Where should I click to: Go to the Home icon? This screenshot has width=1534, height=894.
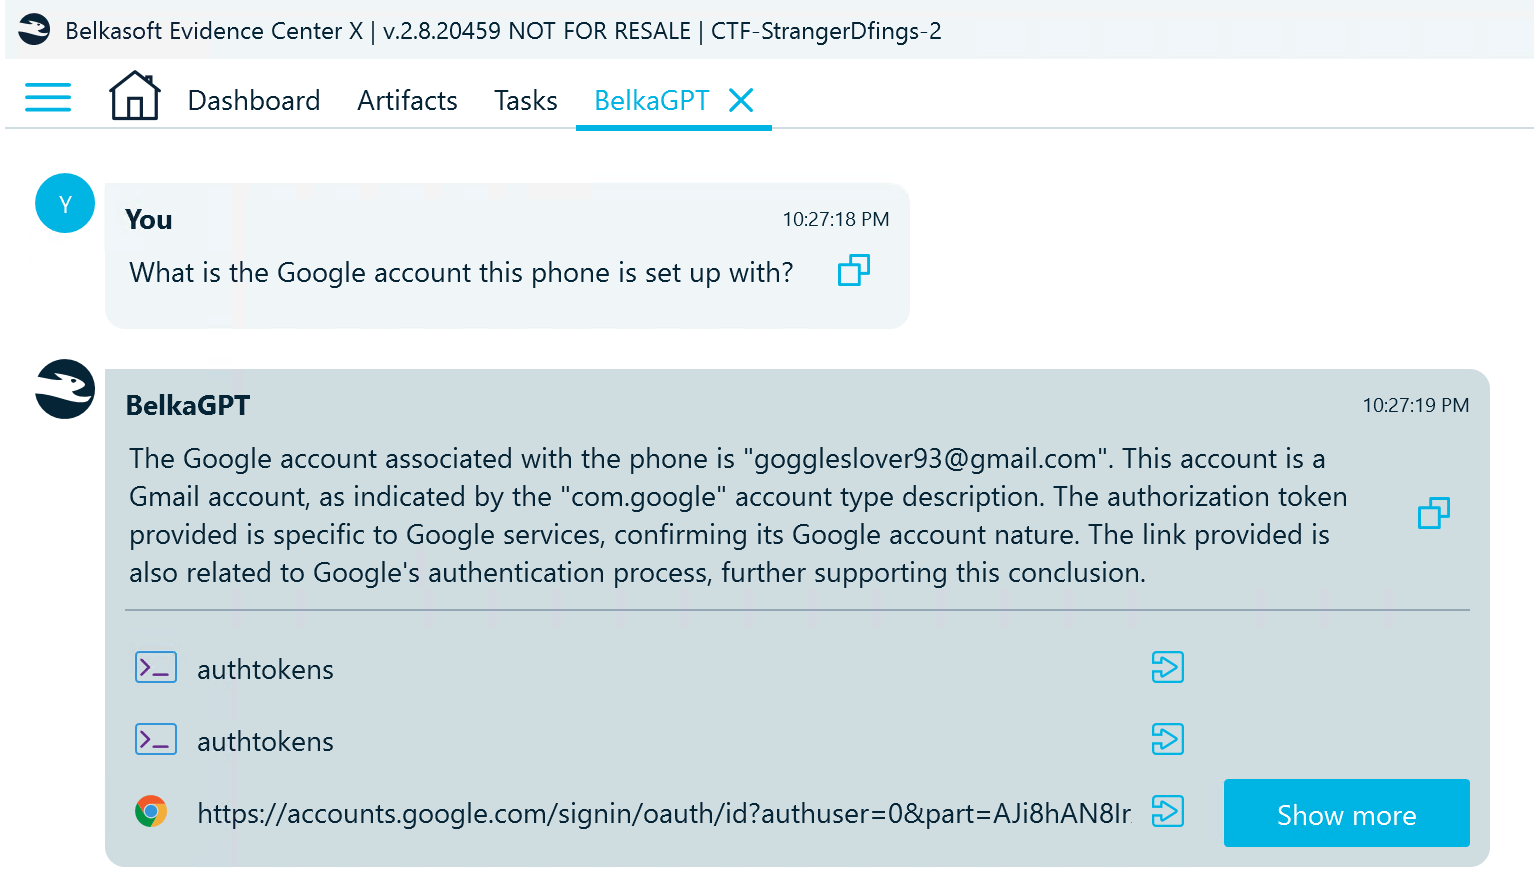(135, 96)
